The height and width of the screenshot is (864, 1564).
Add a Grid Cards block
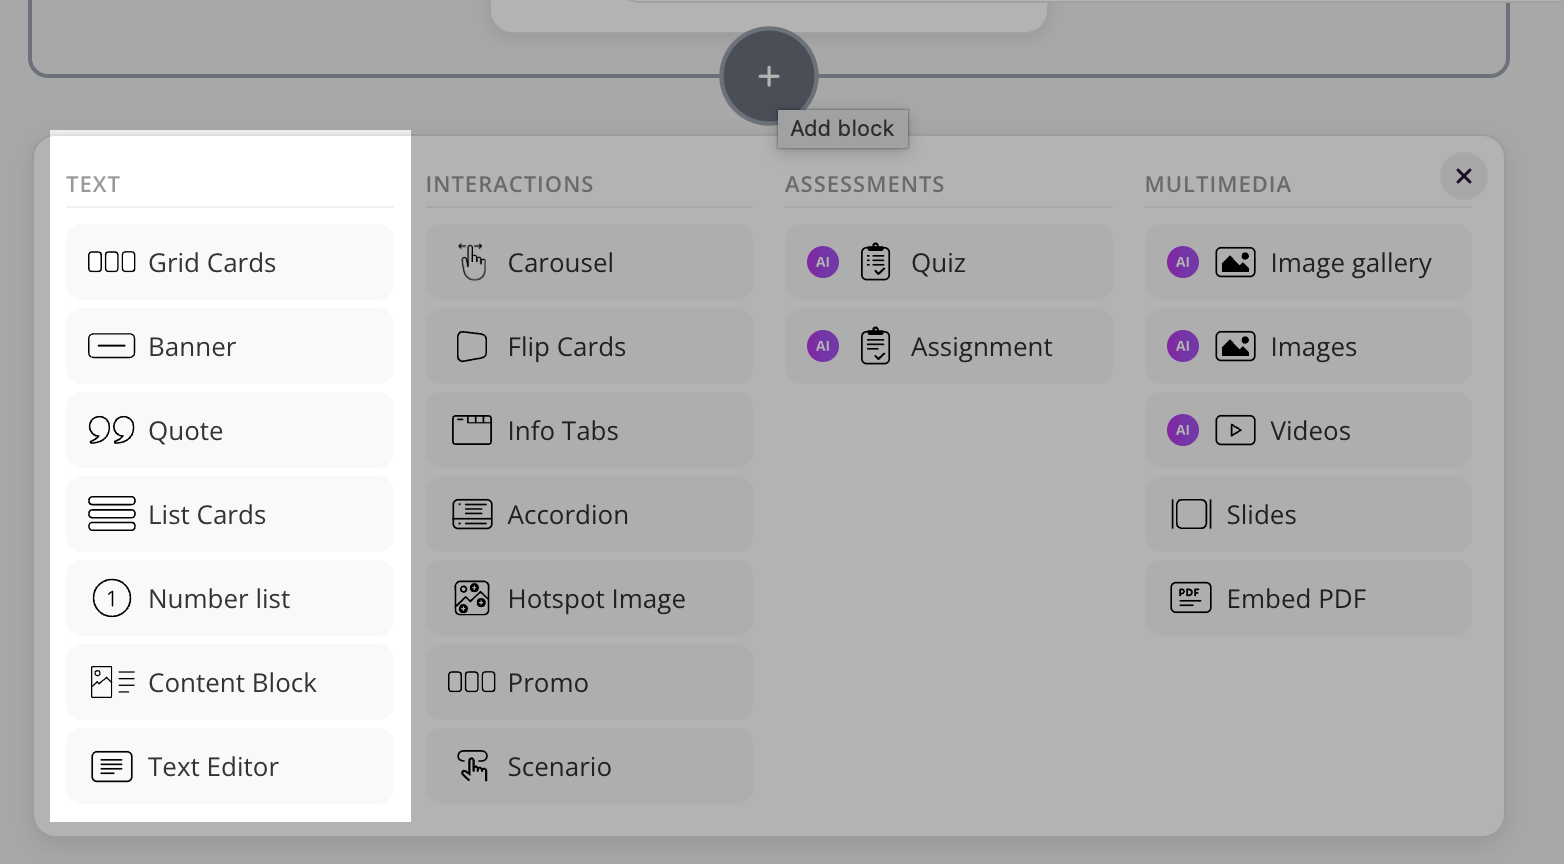(230, 262)
